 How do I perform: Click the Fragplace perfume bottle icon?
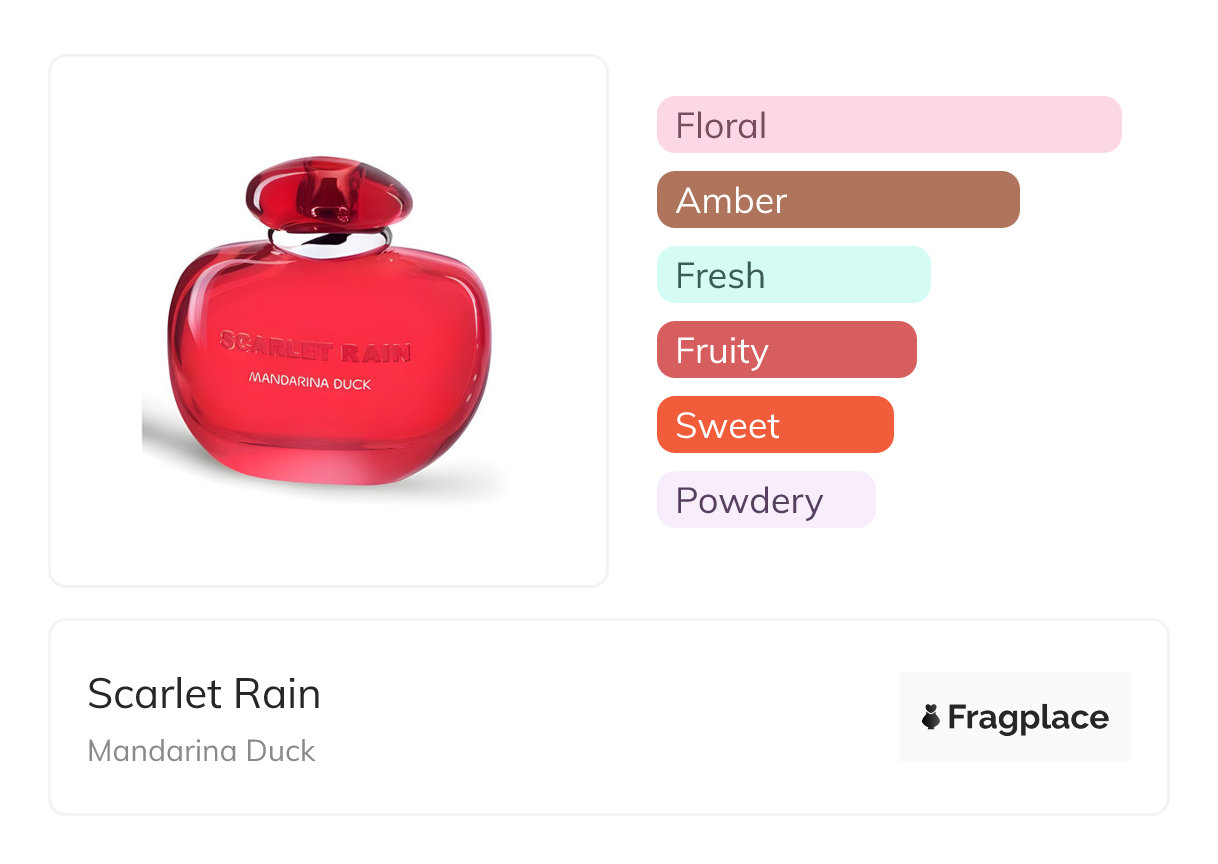coord(931,717)
